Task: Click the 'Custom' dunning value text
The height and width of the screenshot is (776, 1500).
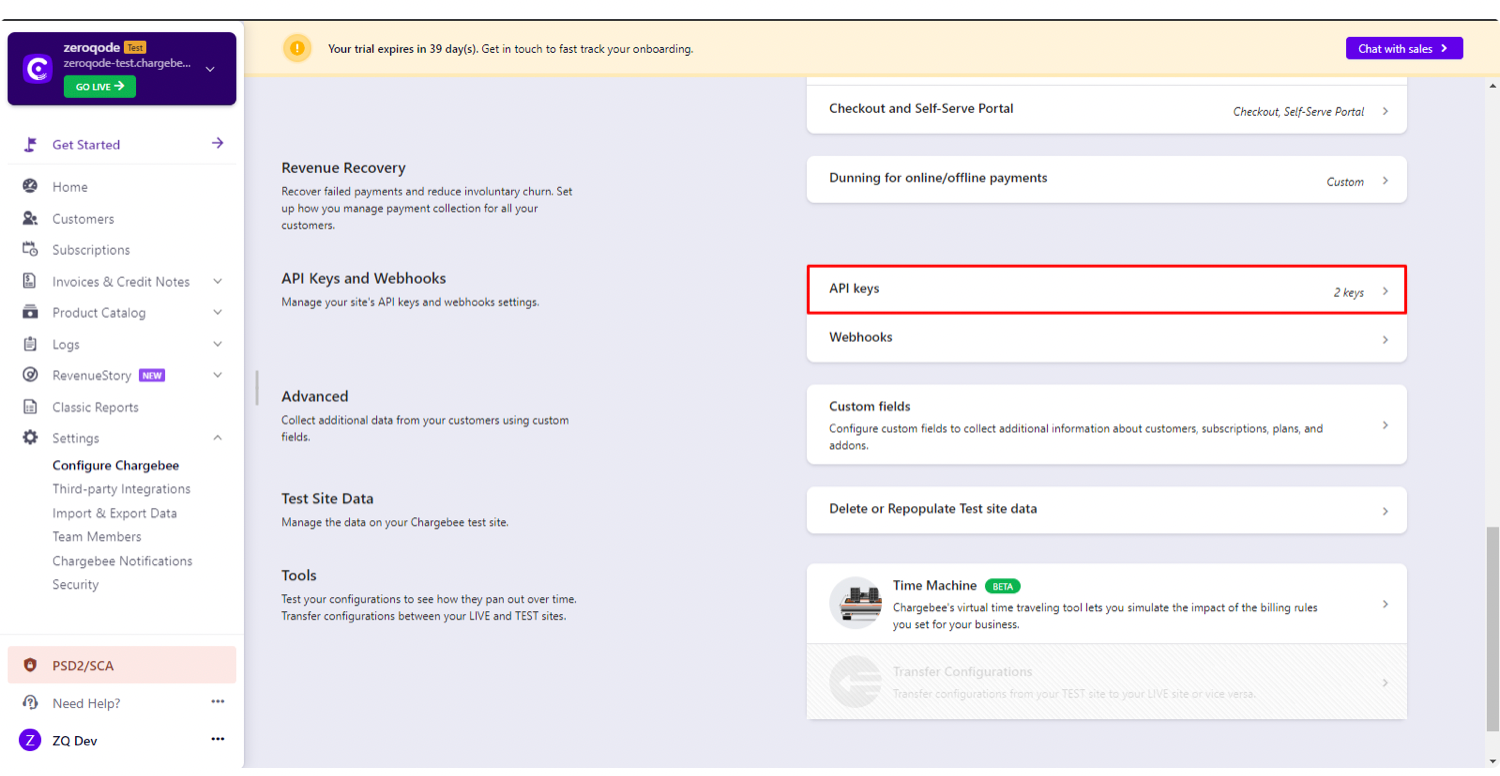Action: (1345, 182)
